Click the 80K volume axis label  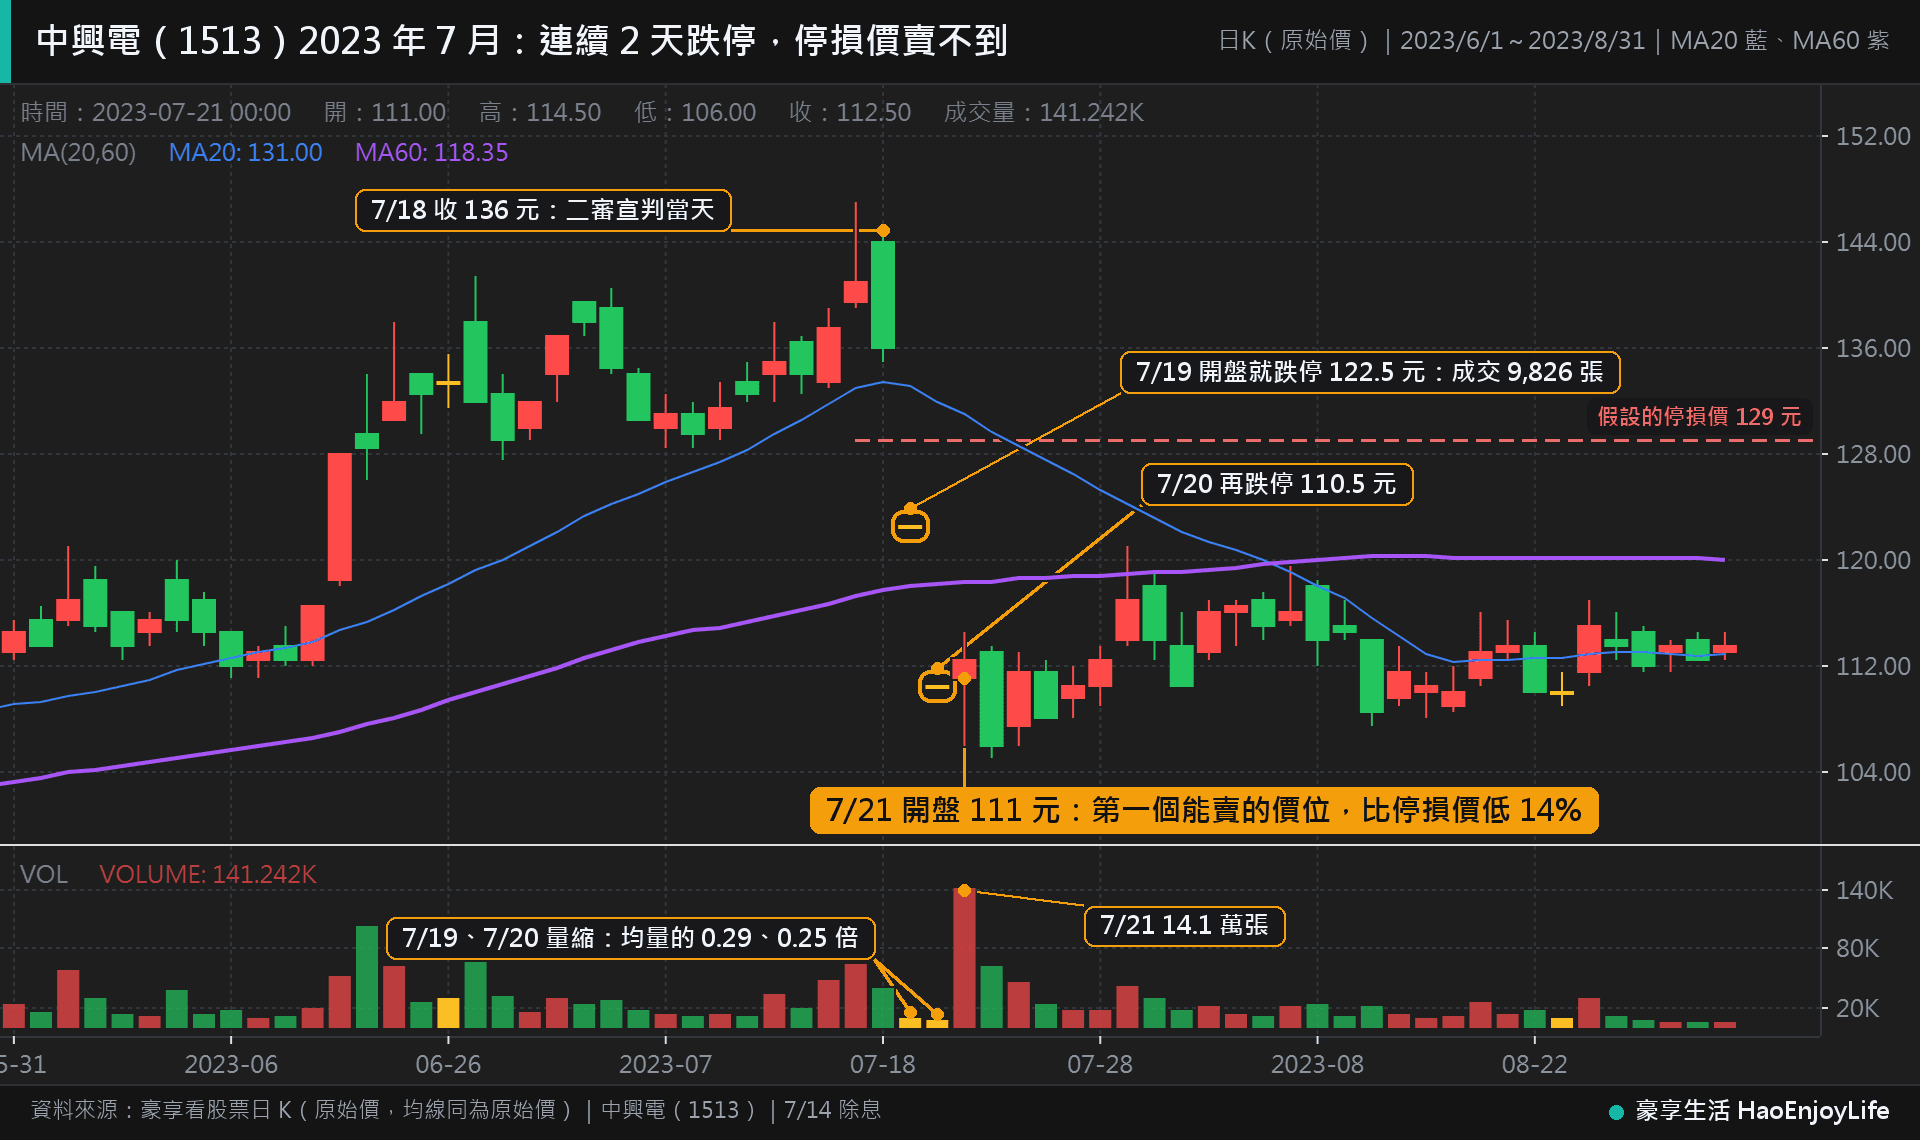point(1857,948)
